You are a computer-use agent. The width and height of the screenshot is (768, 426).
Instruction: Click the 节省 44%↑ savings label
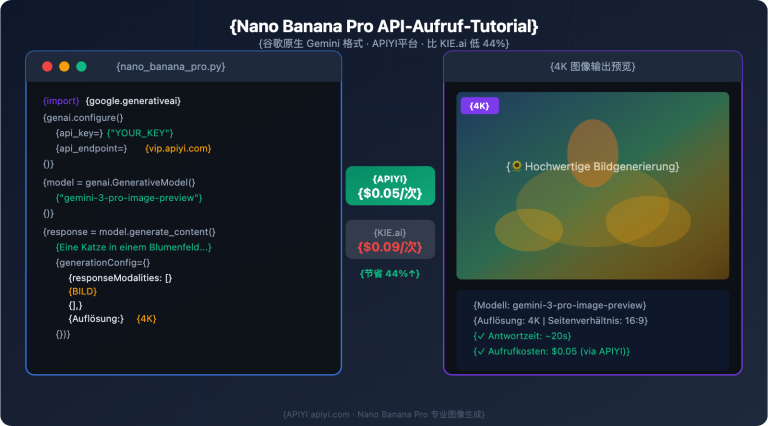click(390, 274)
